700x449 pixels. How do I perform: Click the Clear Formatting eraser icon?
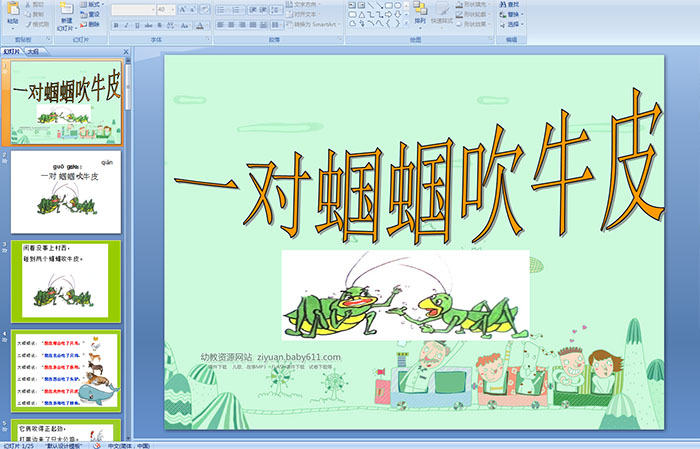(x=205, y=9)
